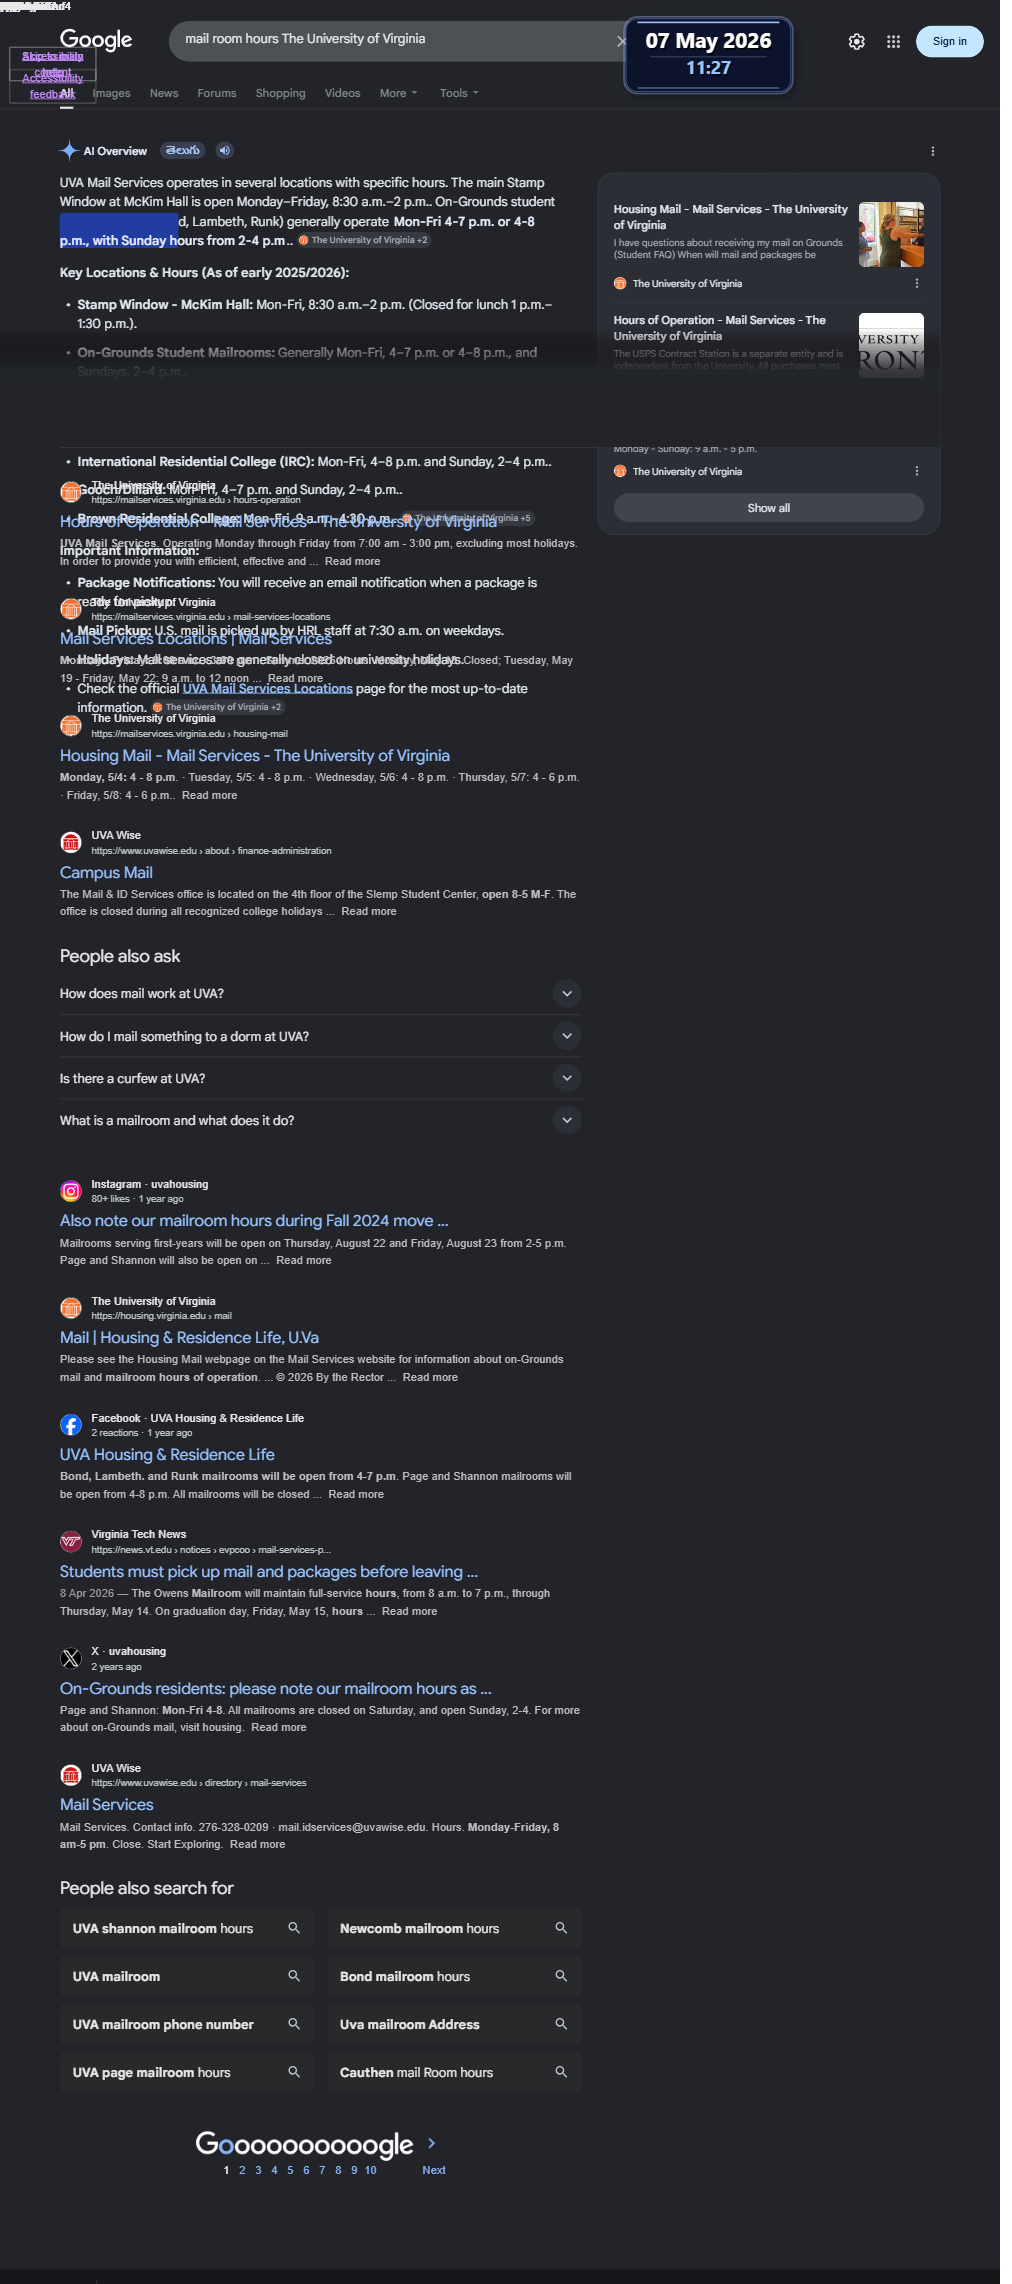Switch to the Images tab
Image resolution: width=1012 pixels, height=2284 pixels.
point(112,93)
